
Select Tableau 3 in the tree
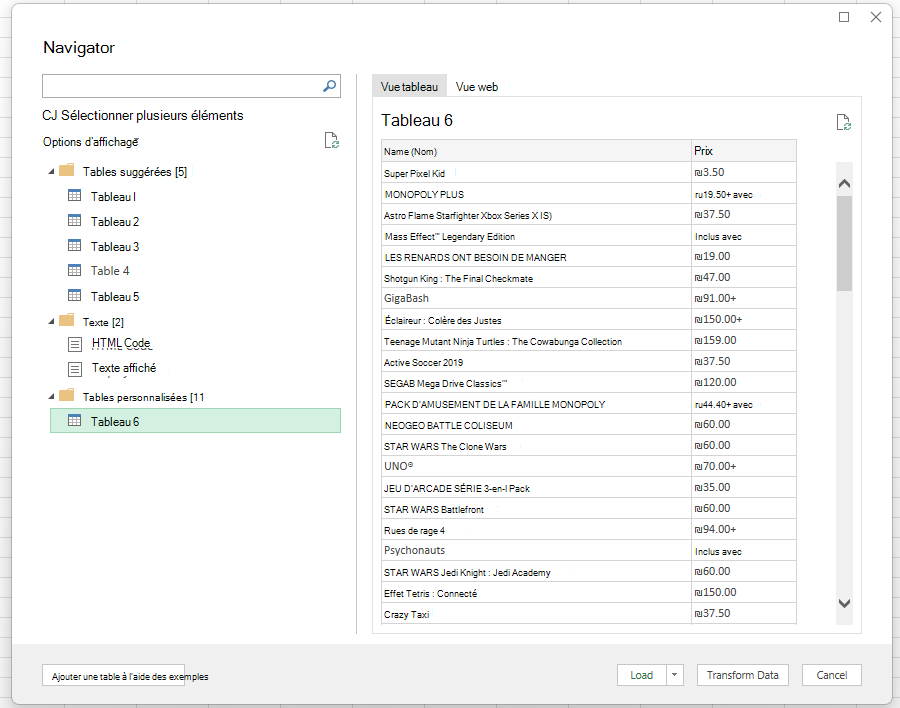pyautogui.click(x=115, y=247)
